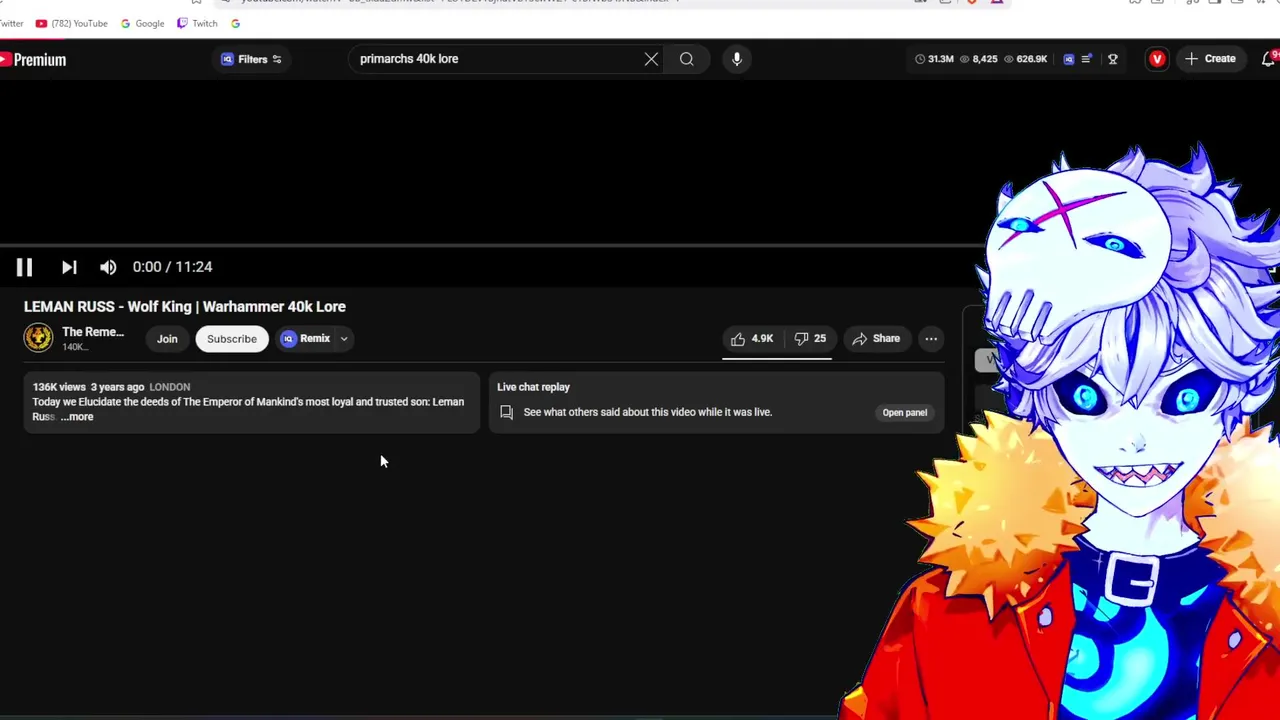The width and height of the screenshot is (1280, 720).
Task: Click the Remix button
Action: click(305, 338)
